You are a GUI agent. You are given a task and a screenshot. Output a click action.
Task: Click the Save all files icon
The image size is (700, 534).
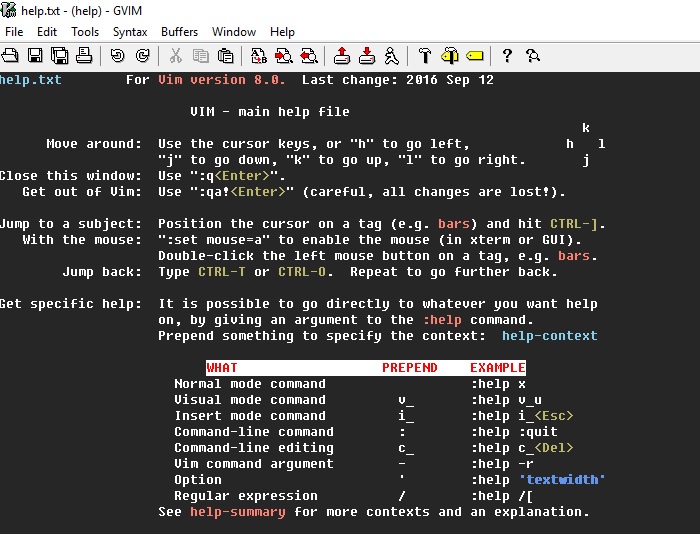pos(59,56)
